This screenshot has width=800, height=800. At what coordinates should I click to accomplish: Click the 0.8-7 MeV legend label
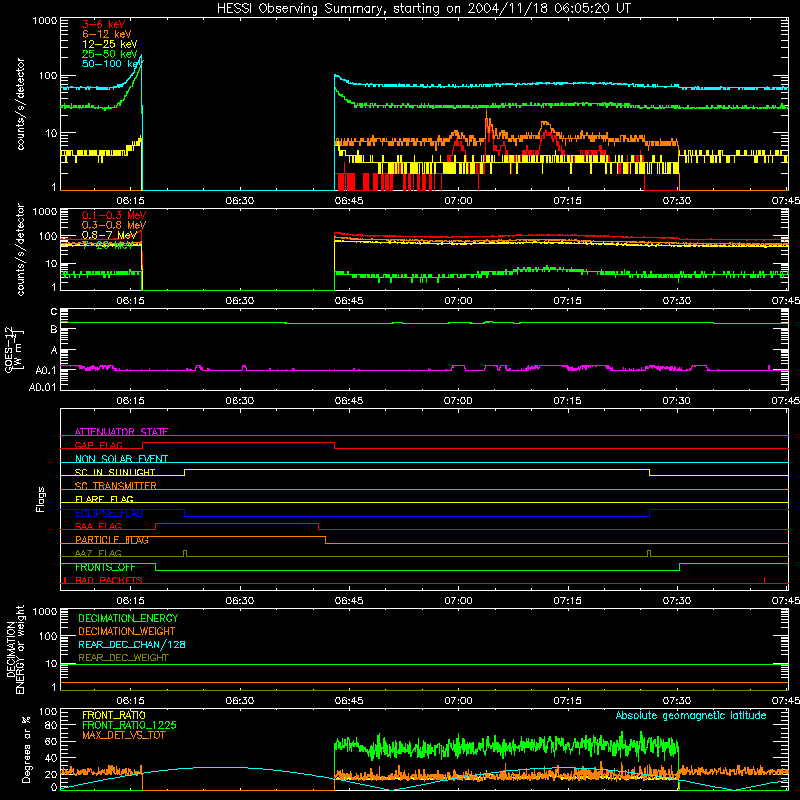click(x=110, y=235)
